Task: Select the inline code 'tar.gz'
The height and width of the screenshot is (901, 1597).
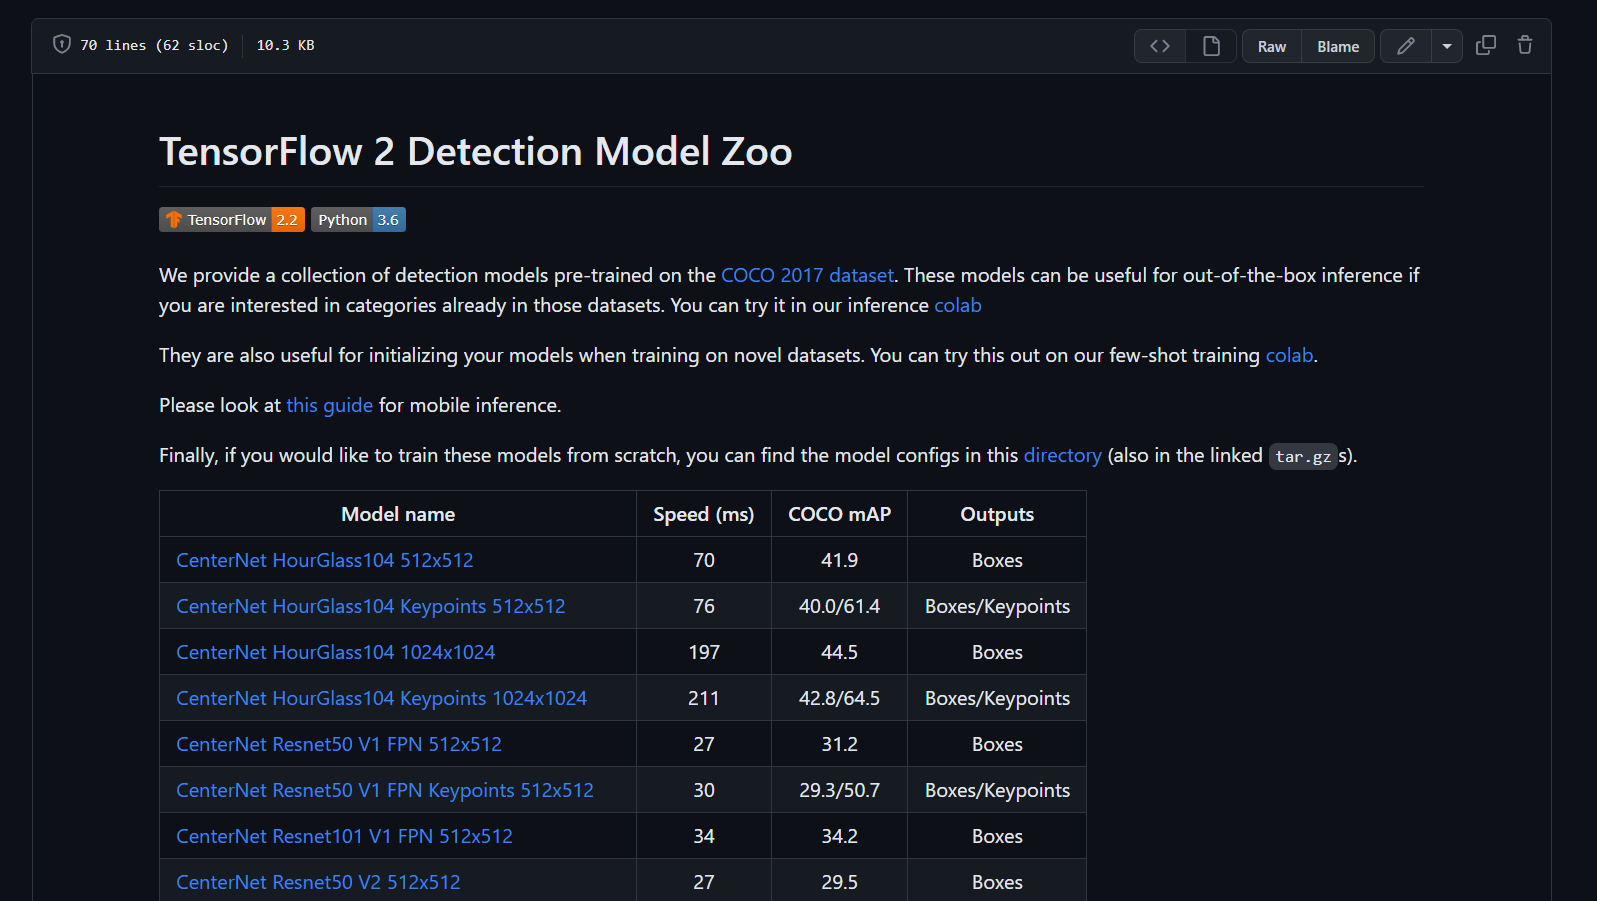Action: 1303,457
